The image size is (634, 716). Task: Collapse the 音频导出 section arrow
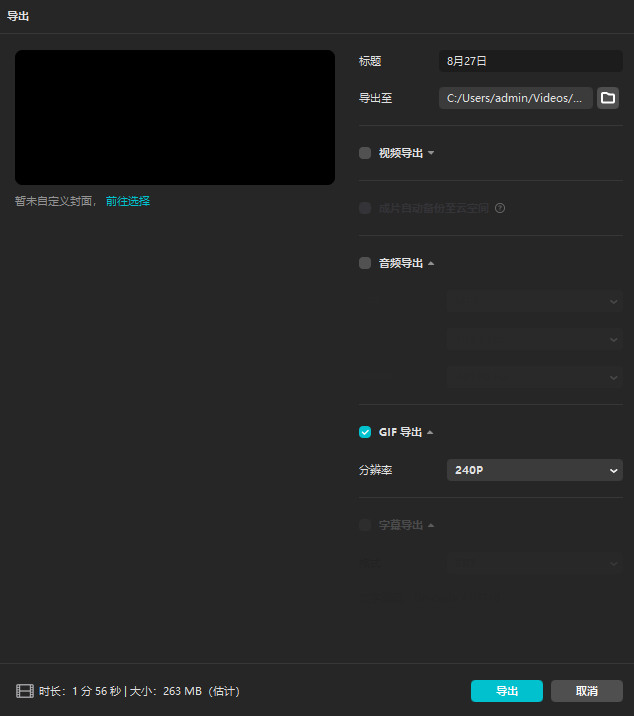(431, 263)
